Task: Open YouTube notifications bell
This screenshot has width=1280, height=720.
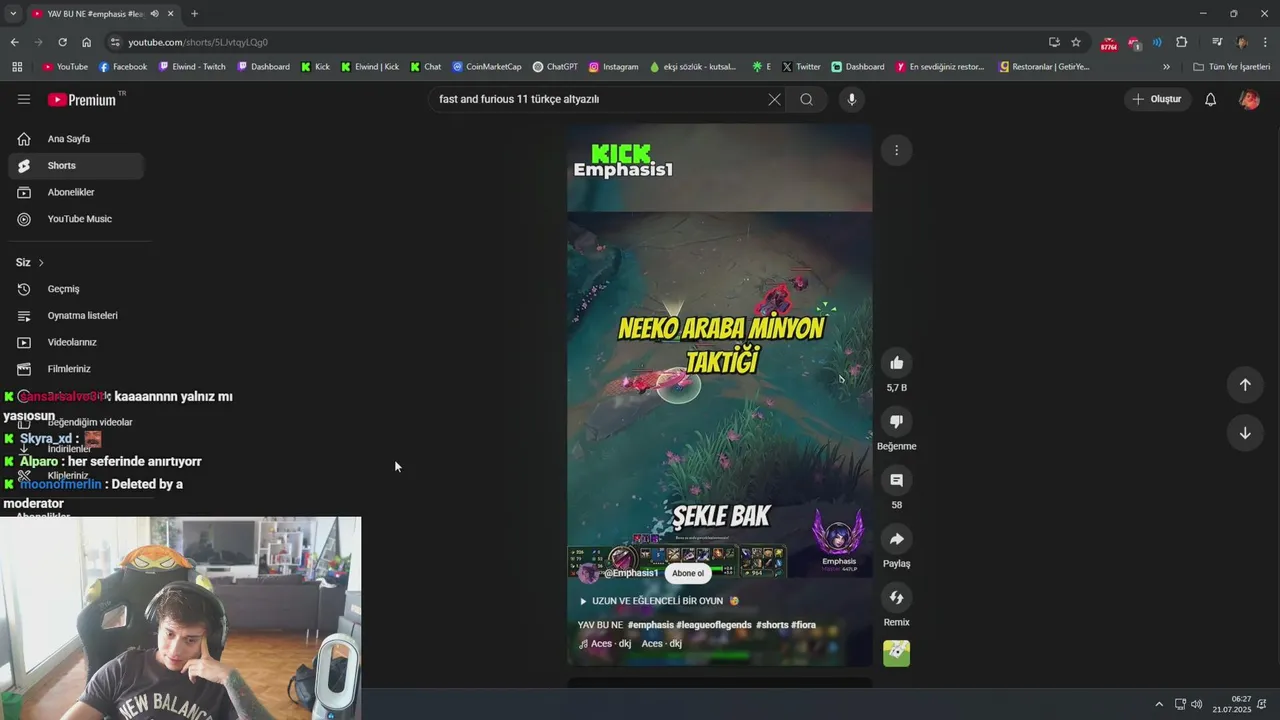Action: (1210, 99)
